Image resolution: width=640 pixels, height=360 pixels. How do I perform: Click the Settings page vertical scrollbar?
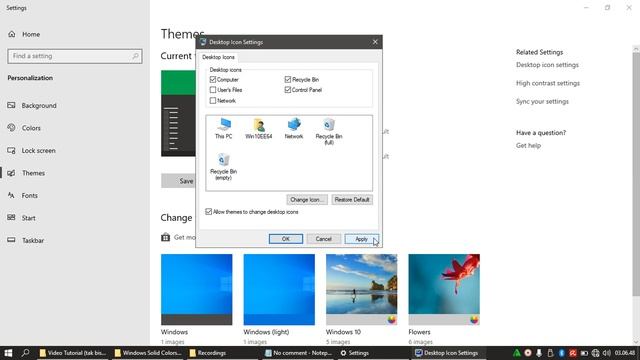coord(636,173)
